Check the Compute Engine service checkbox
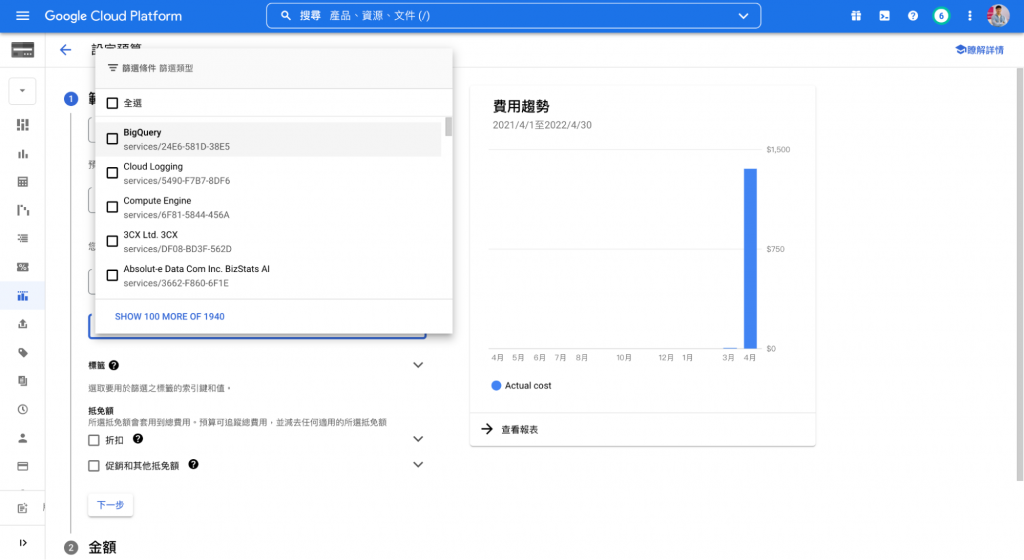 (x=112, y=207)
